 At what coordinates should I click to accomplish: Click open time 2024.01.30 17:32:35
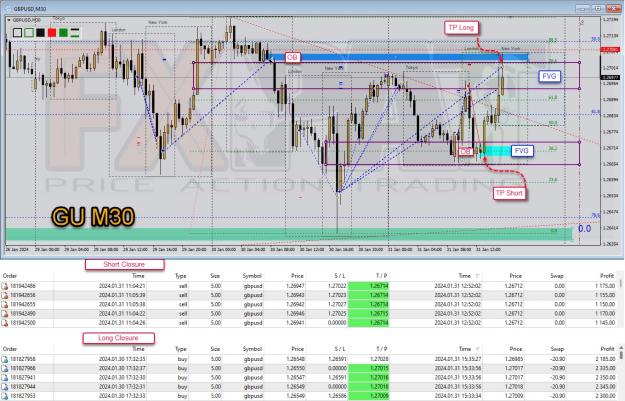pyautogui.click(x=122, y=359)
